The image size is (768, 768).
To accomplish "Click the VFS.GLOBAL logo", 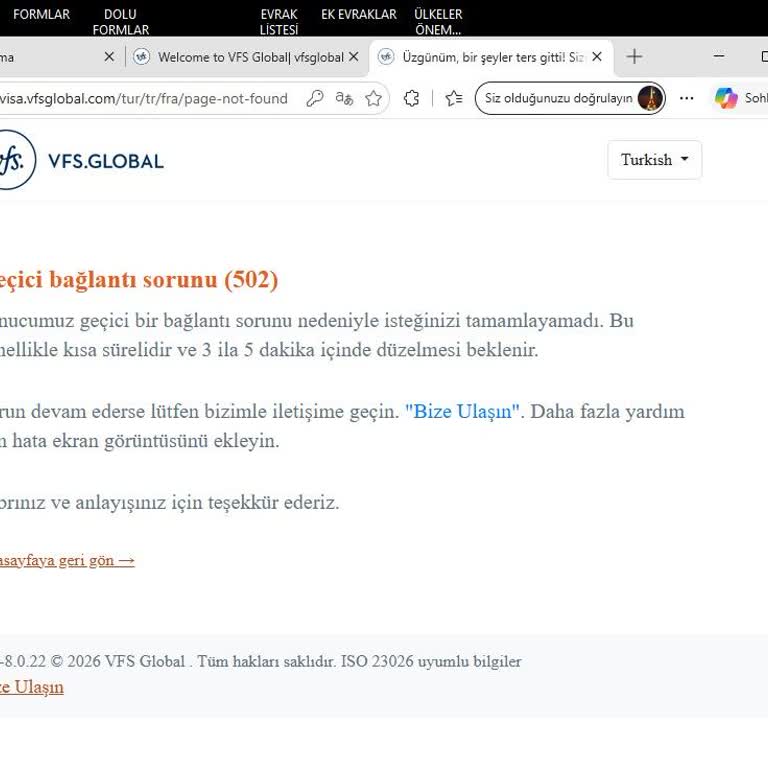I will click(x=80, y=160).
